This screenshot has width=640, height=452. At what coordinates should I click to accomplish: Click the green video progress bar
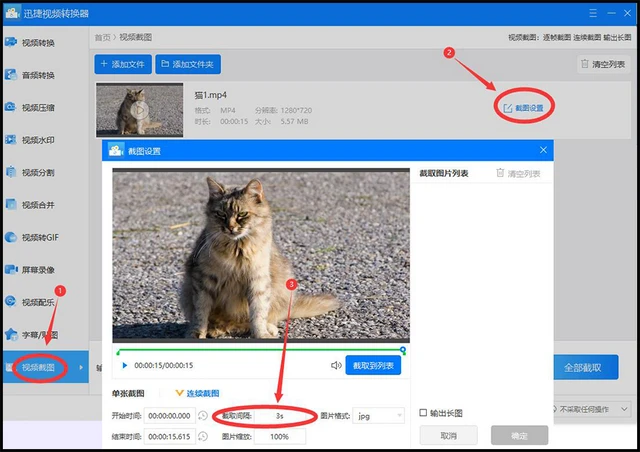[x=260, y=350]
